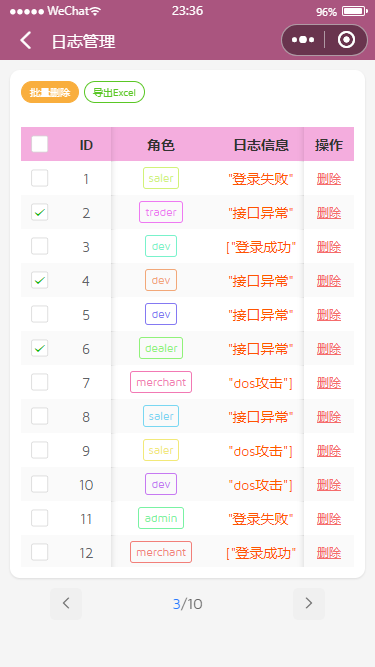The height and width of the screenshot is (667, 375).
Task: Tap the back arrow beside 日志管理
Action: pyautogui.click(x=26, y=40)
